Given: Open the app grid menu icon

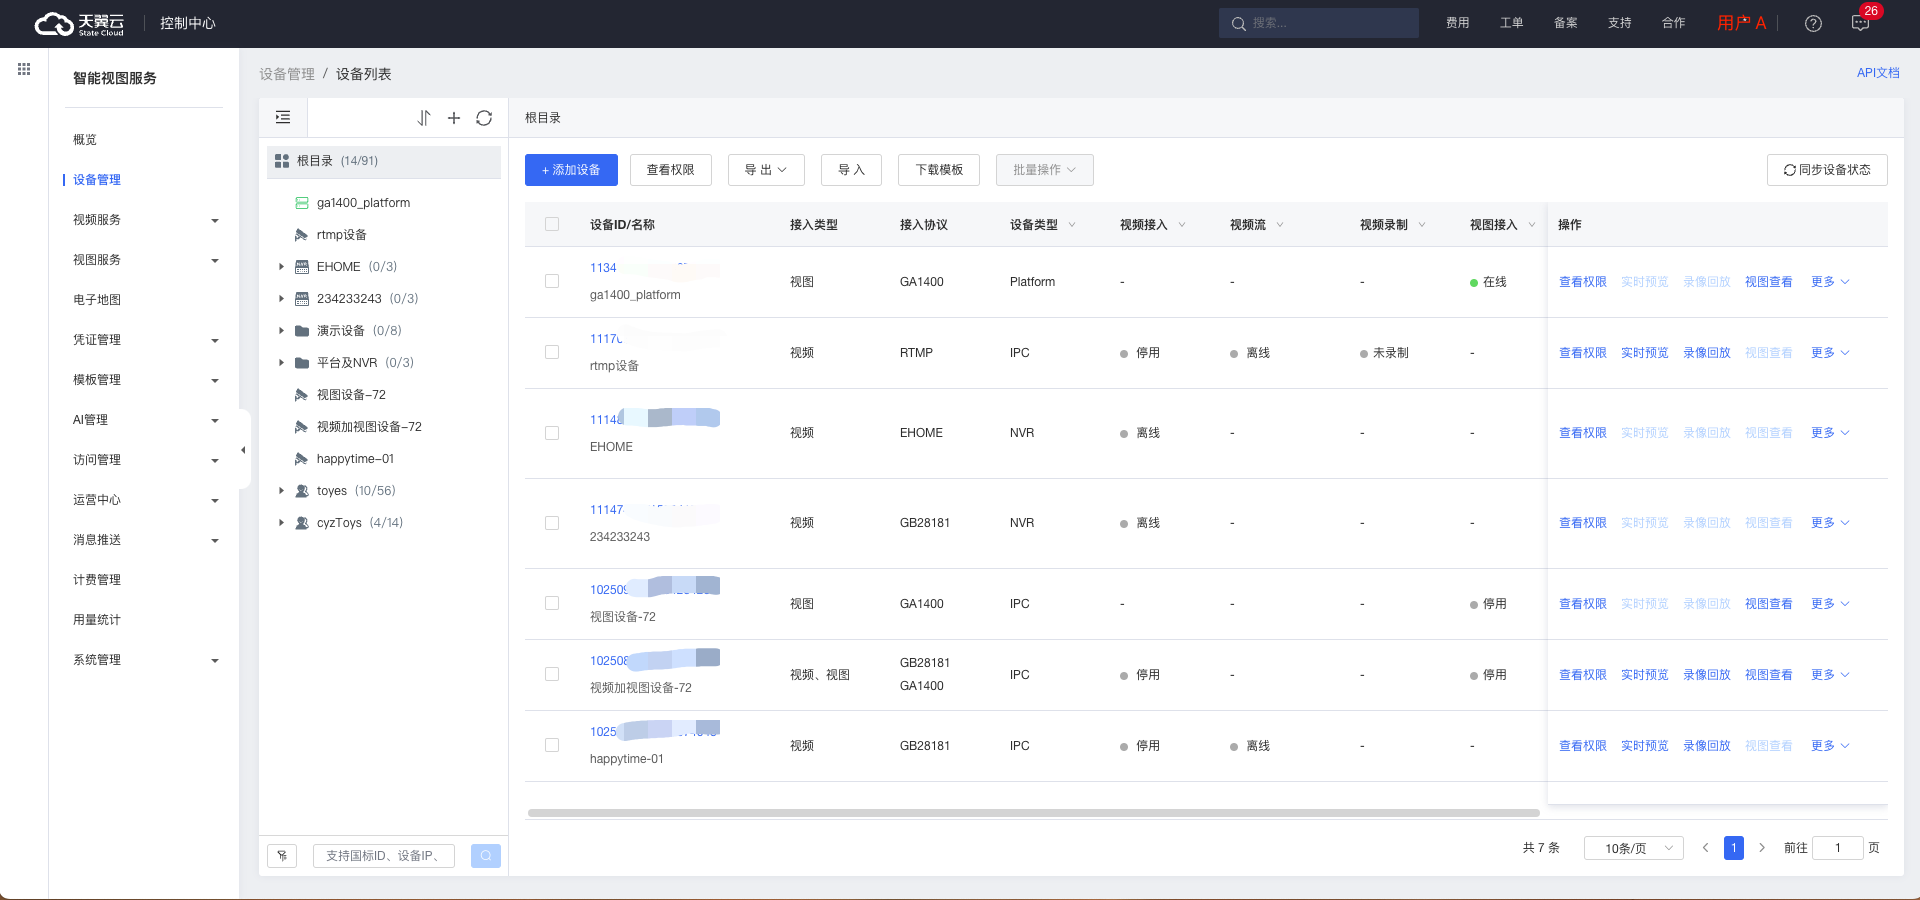Looking at the screenshot, I should pyautogui.click(x=24, y=69).
